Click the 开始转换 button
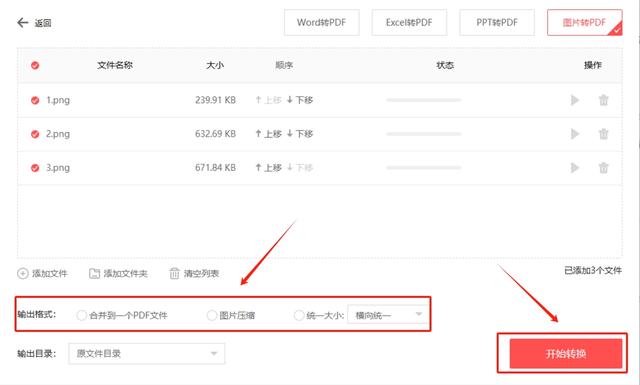 pos(566,354)
